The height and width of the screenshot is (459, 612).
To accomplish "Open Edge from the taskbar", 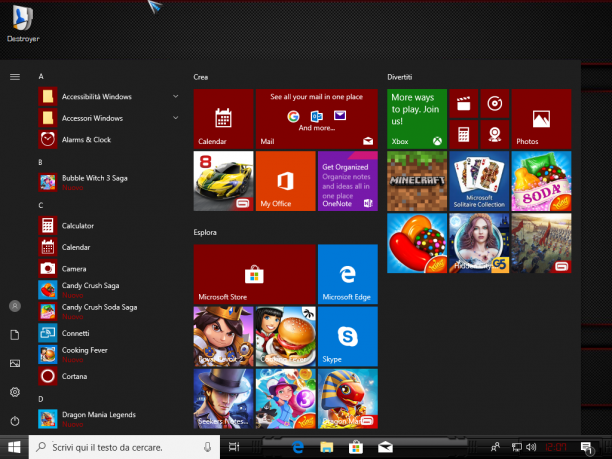I will coord(298,447).
